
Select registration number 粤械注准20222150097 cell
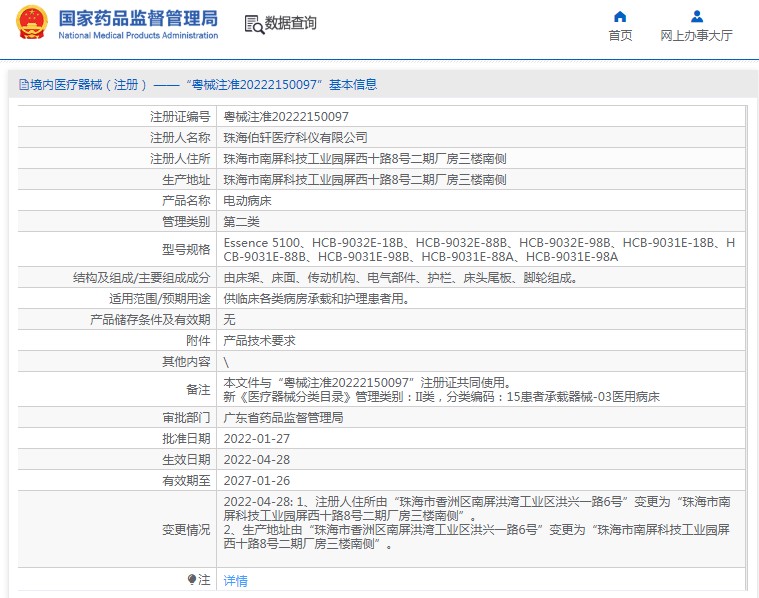286,117
